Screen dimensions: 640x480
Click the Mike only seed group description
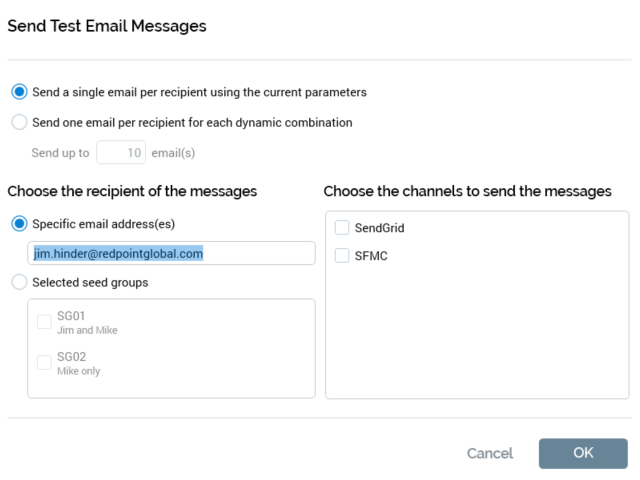pos(78,371)
